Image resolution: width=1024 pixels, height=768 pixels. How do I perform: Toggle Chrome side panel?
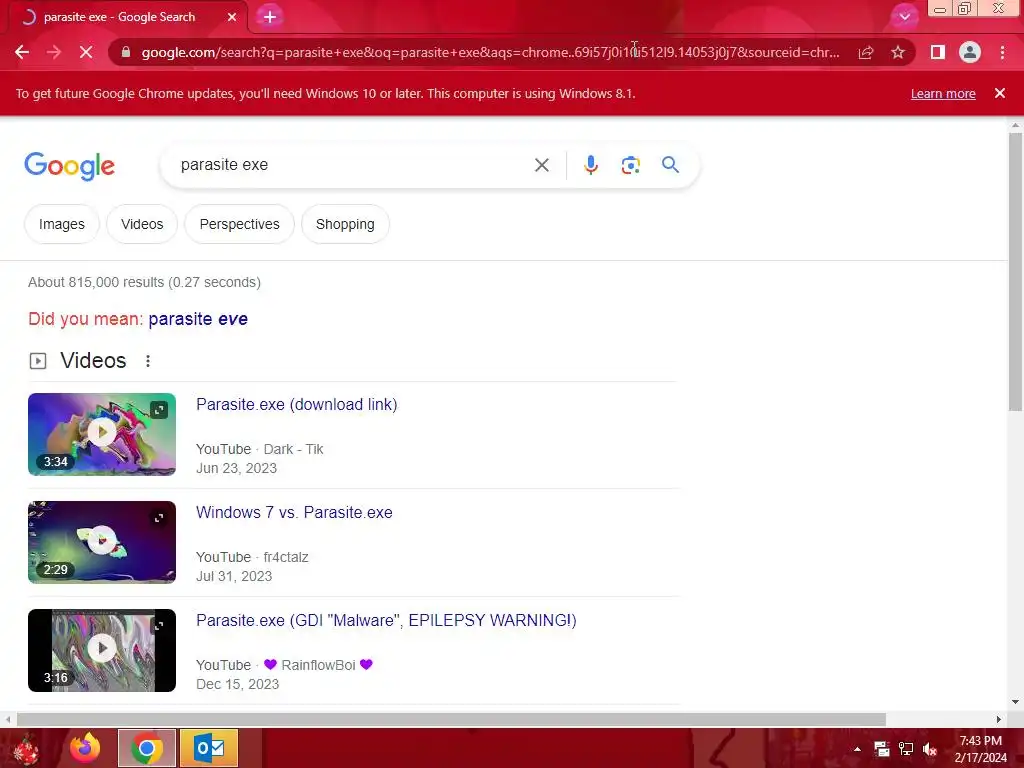pyautogui.click(x=938, y=52)
